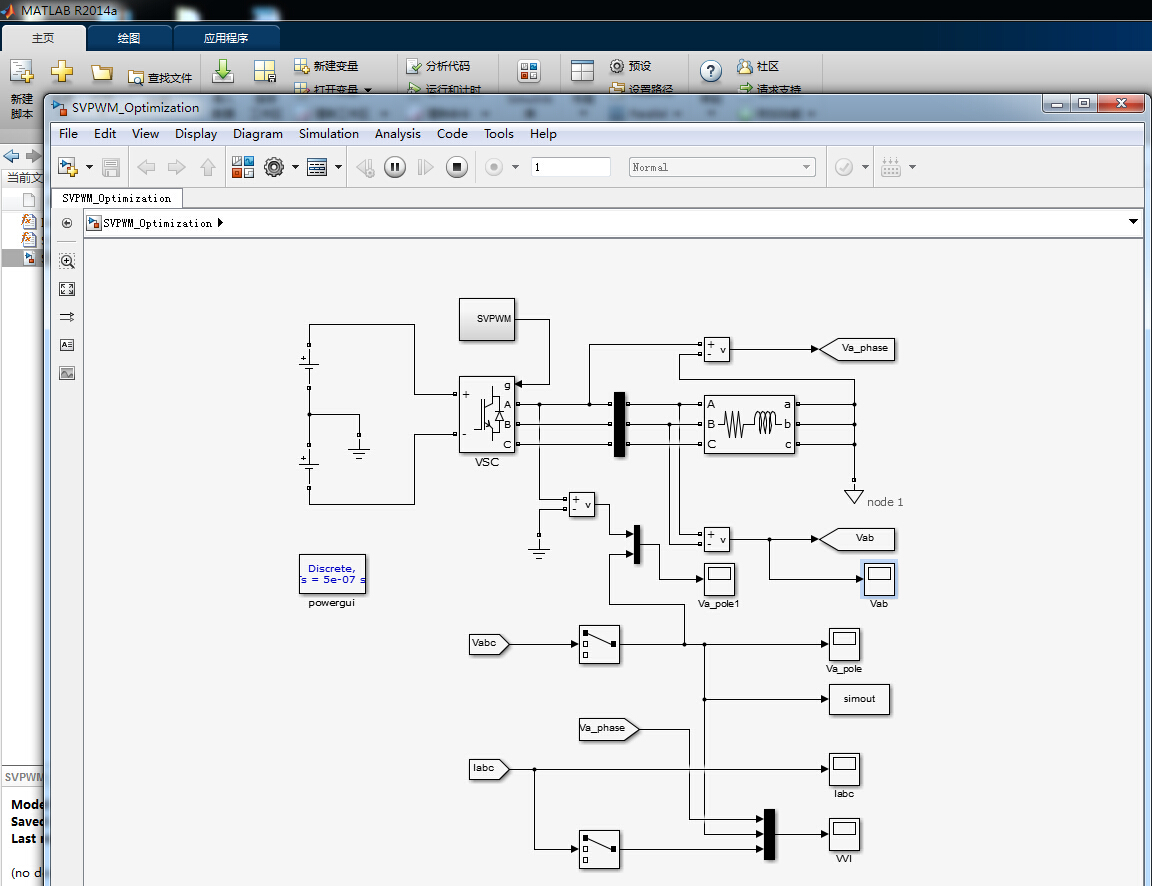Select the Vab scope block
This screenshot has height=886, width=1152.
(x=879, y=579)
